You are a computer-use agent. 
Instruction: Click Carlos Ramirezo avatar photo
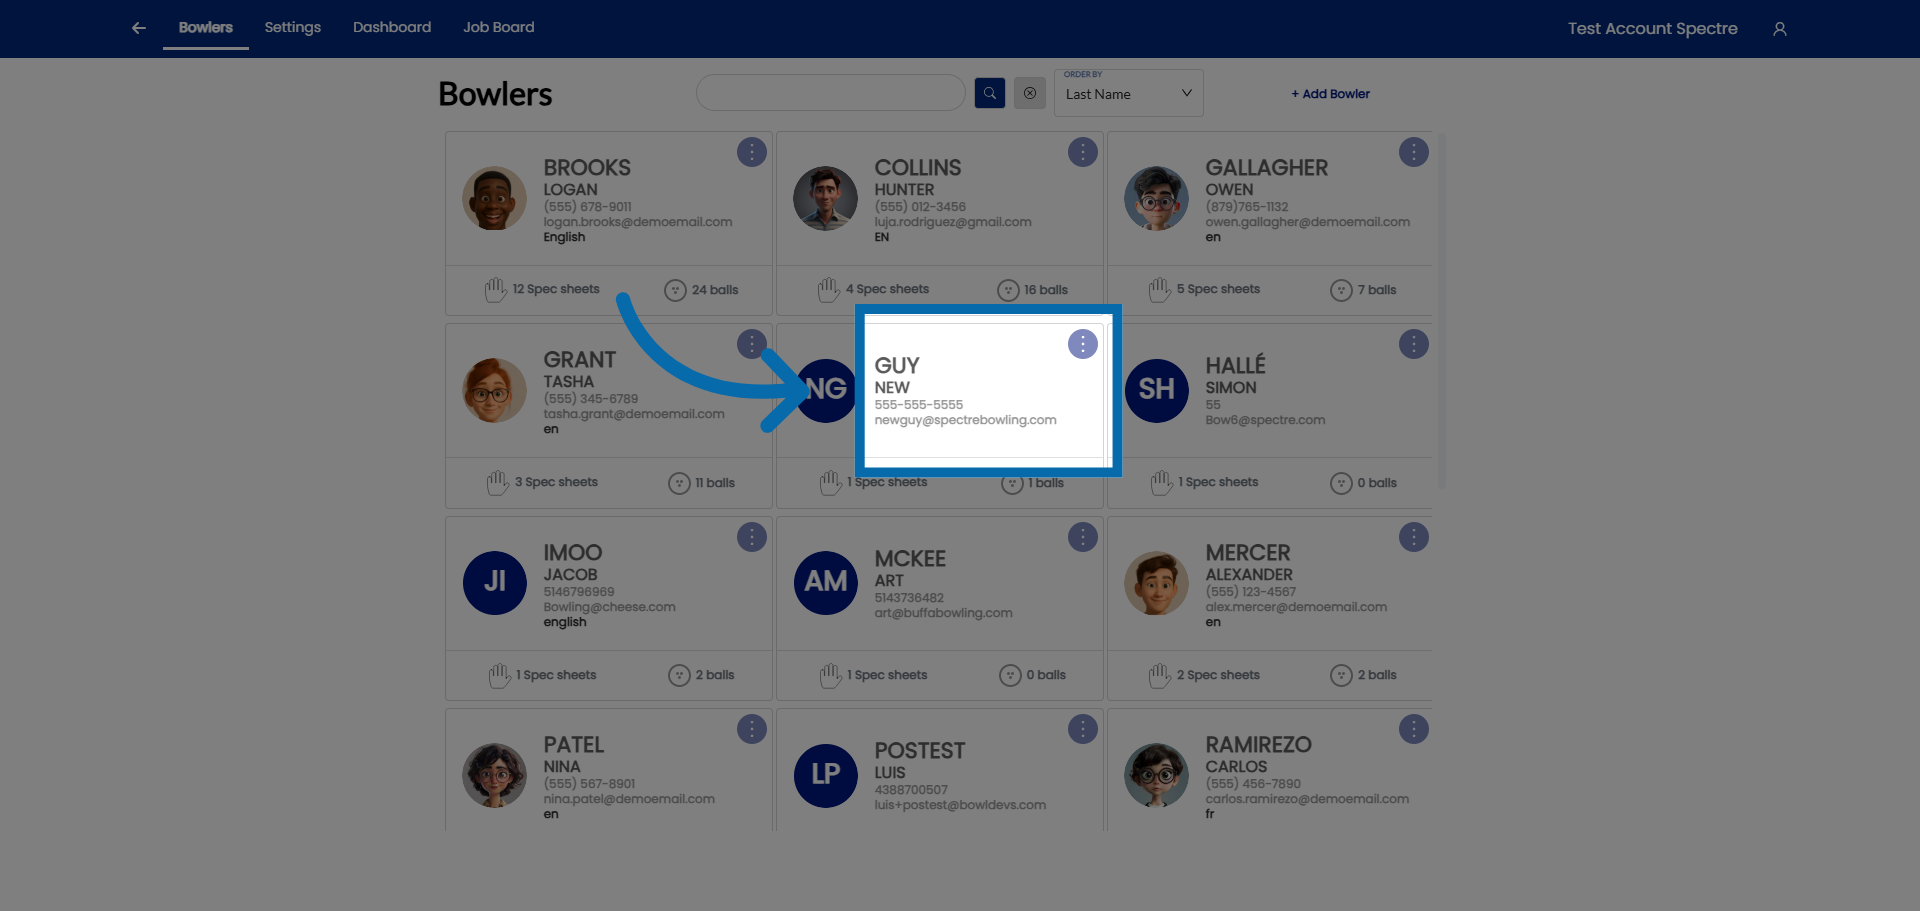(x=1157, y=775)
